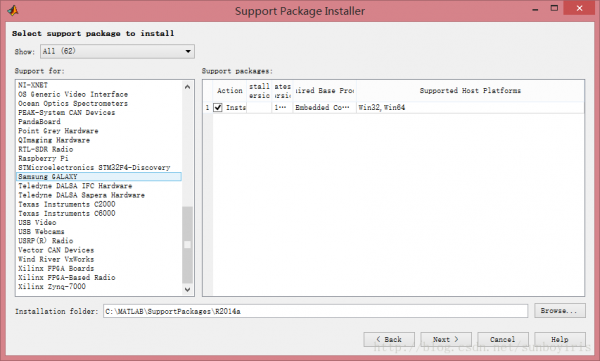Viewport: 600px width, 361px height.
Task: Go to the Next step
Action: tap(446, 339)
